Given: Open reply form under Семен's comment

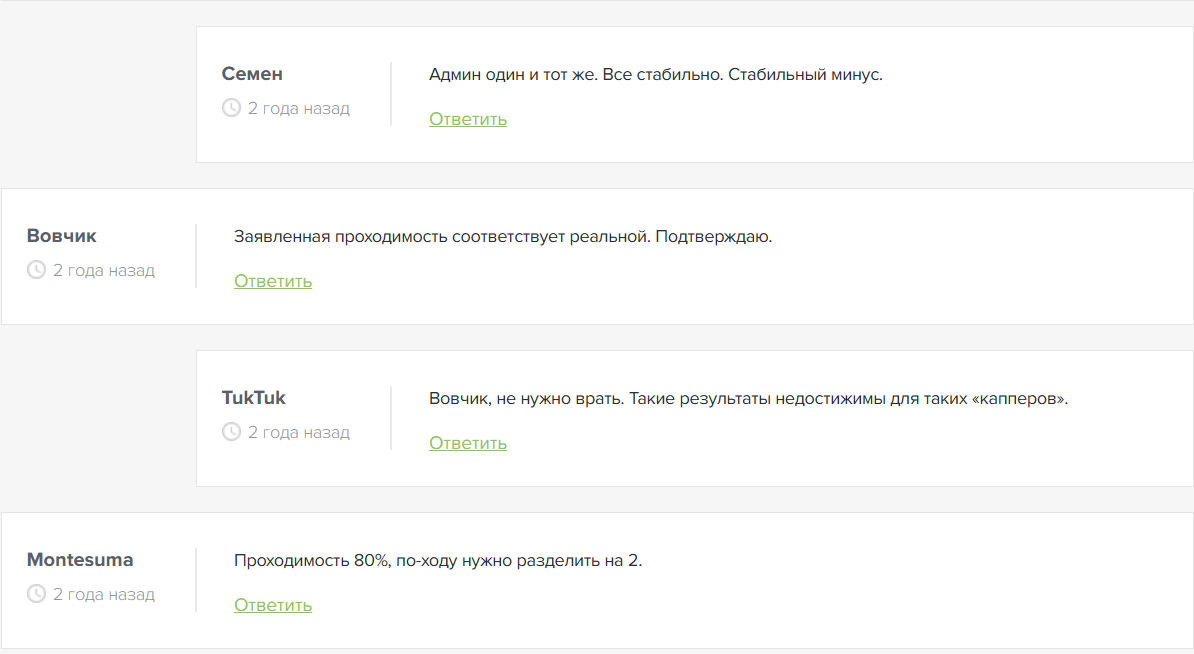Looking at the screenshot, I should [467, 118].
